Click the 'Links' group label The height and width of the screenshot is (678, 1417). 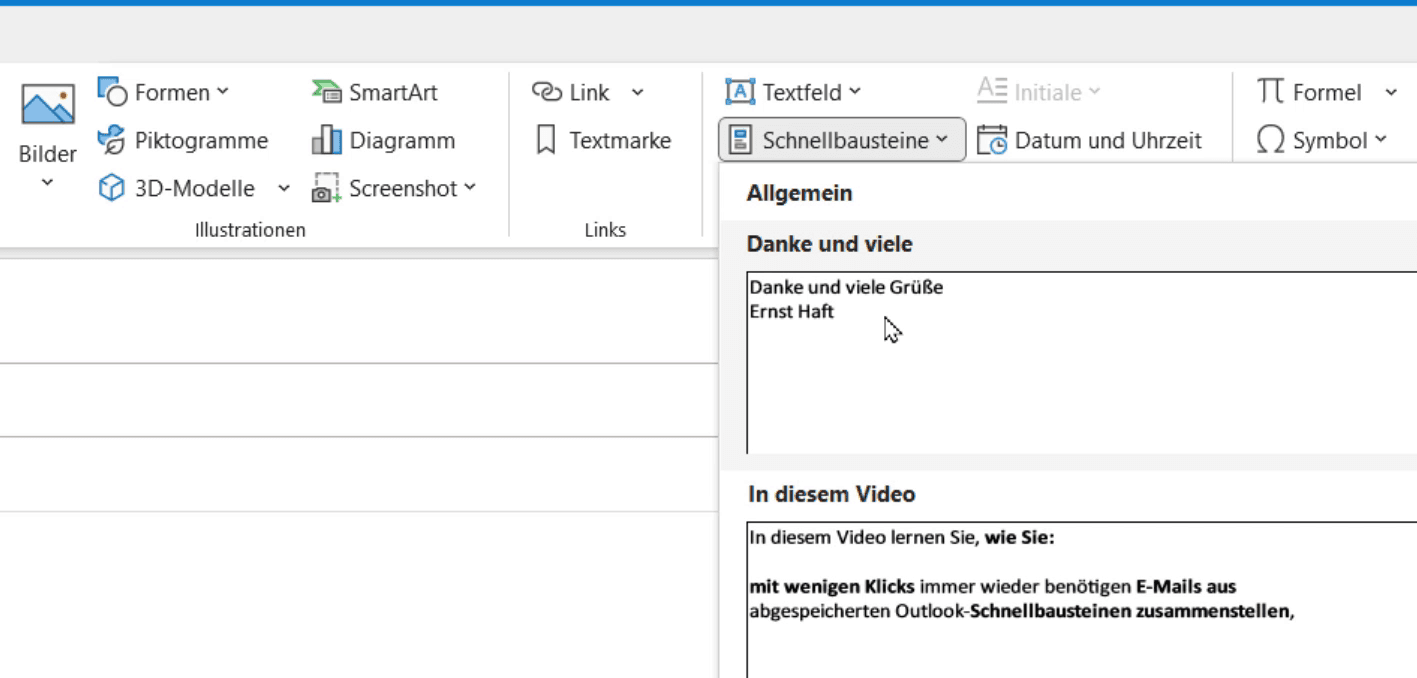[x=605, y=230]
